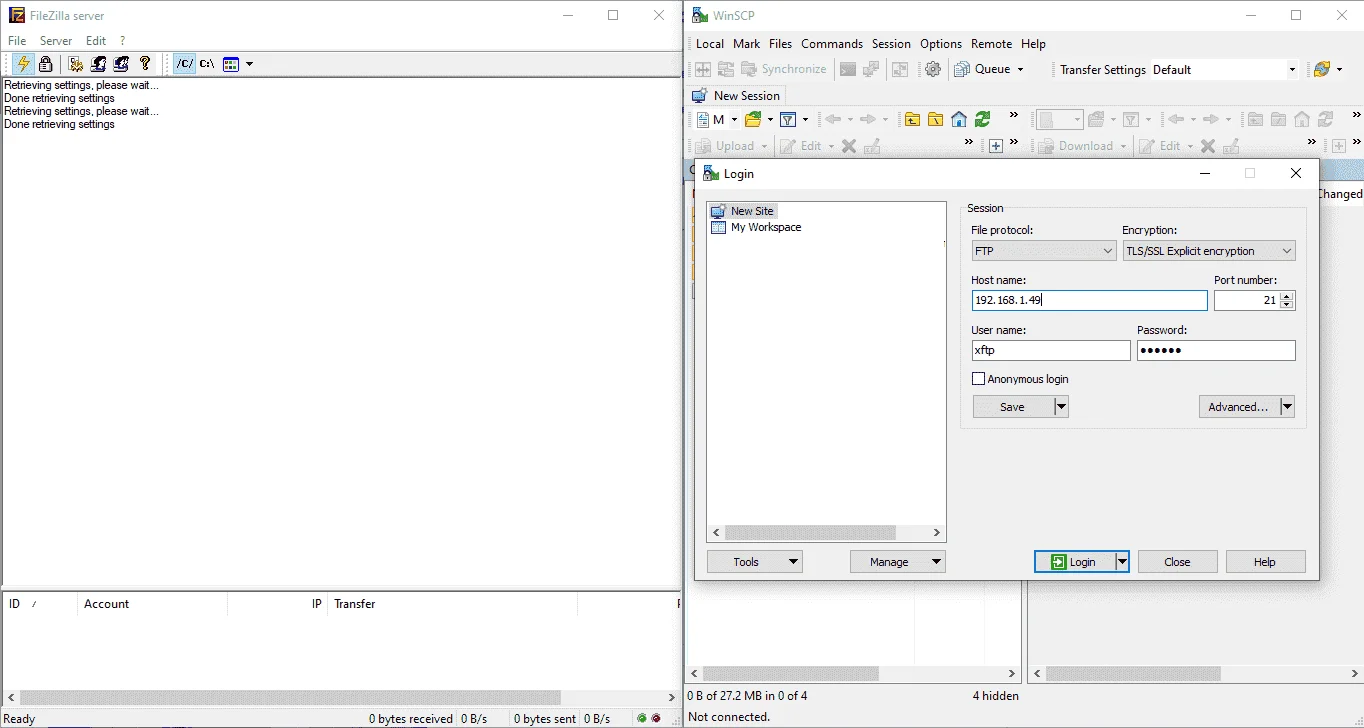Select the C:\ path display icon
This screenshot has height=728, width=1364.
coord(207,64)
